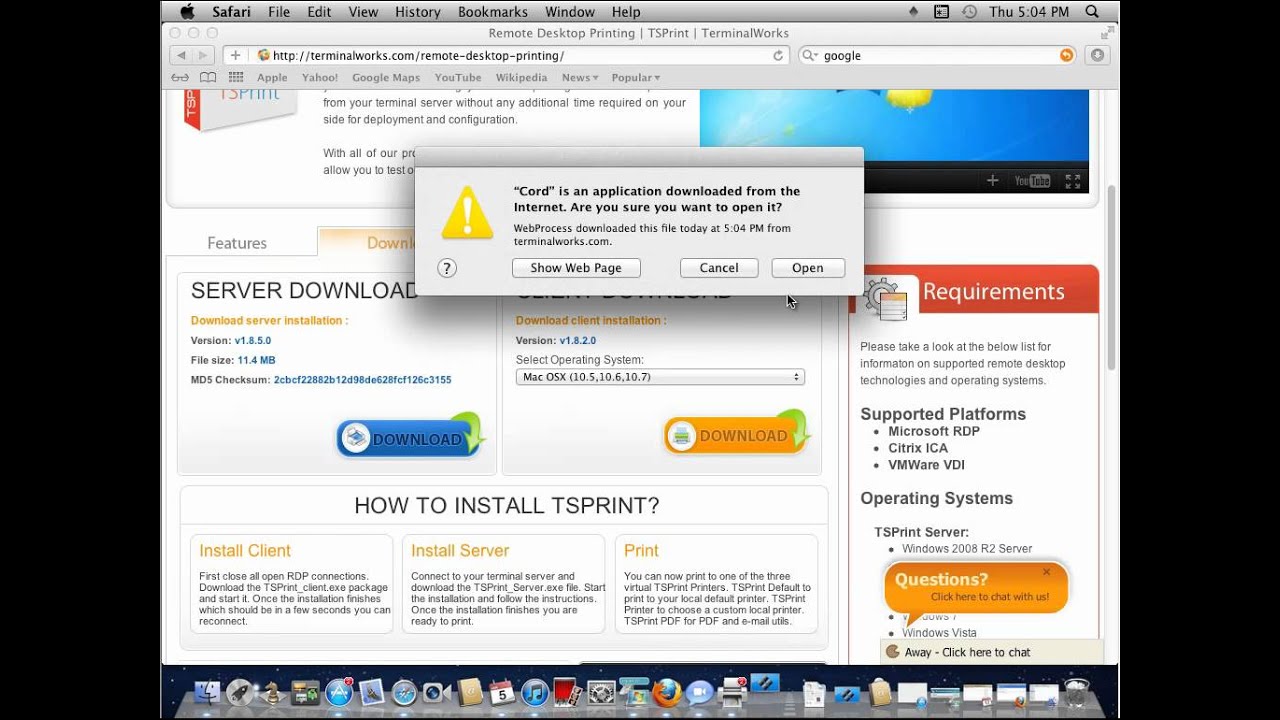The image size is (1280, 720).
Task: Add bookmark with the plus button
Action: click(x=235, y=56)
